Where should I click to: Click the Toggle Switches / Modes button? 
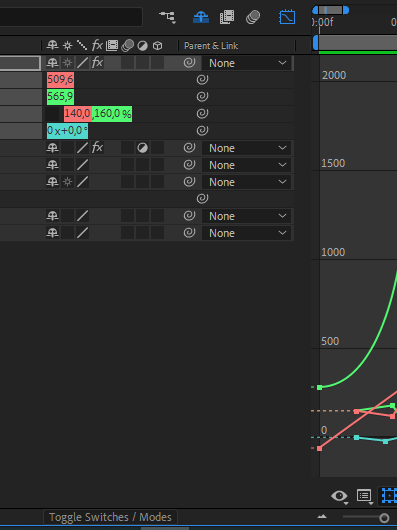pos(110,517)
